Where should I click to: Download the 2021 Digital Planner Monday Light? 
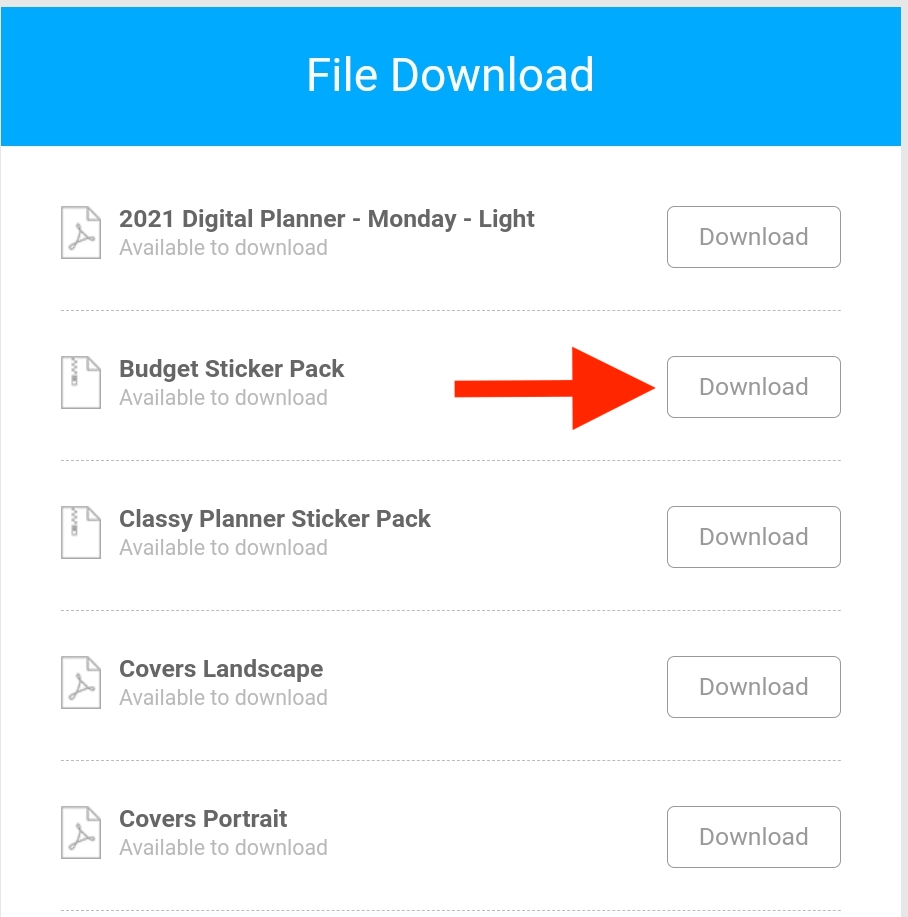click(x=754, y=237)
